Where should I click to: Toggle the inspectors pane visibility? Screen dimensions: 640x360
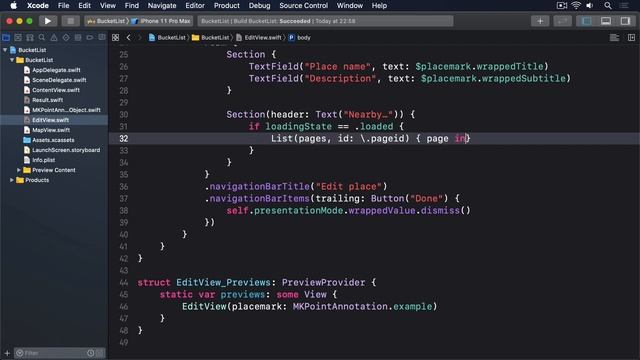click(x=625, y=21)
